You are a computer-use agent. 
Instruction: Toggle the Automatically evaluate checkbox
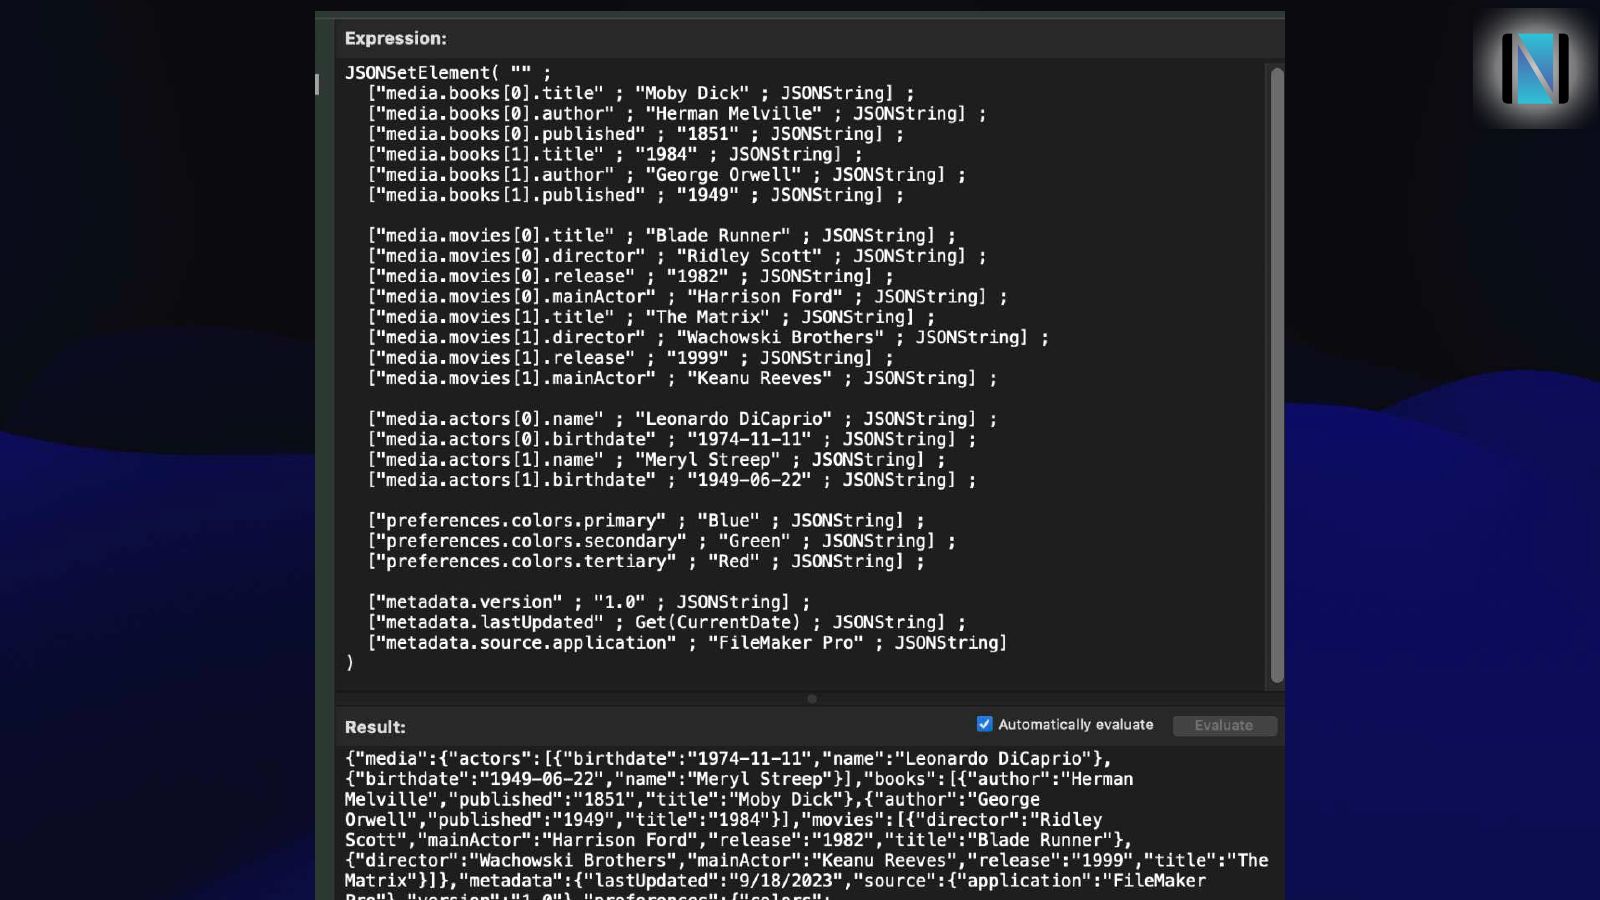tap(984, 724)
